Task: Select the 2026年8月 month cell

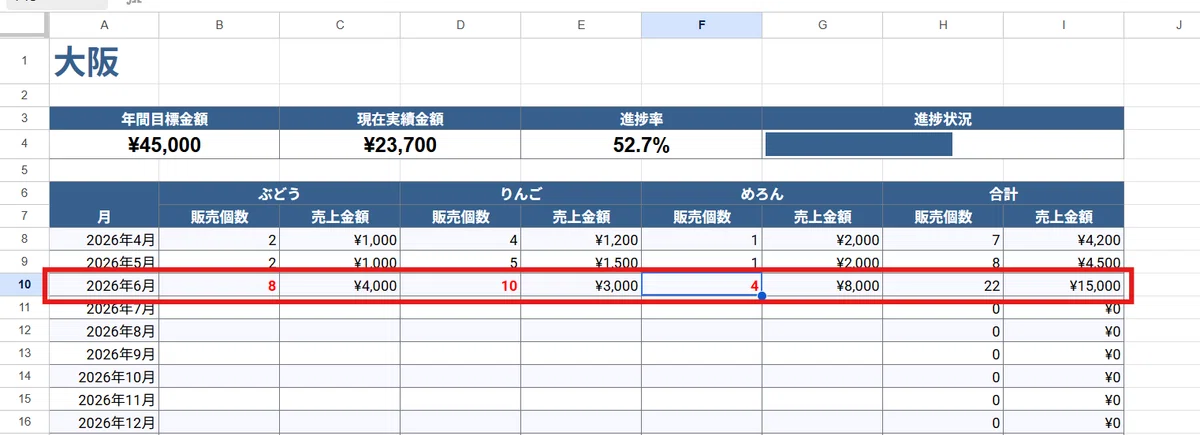Action: tap(104, 330)
